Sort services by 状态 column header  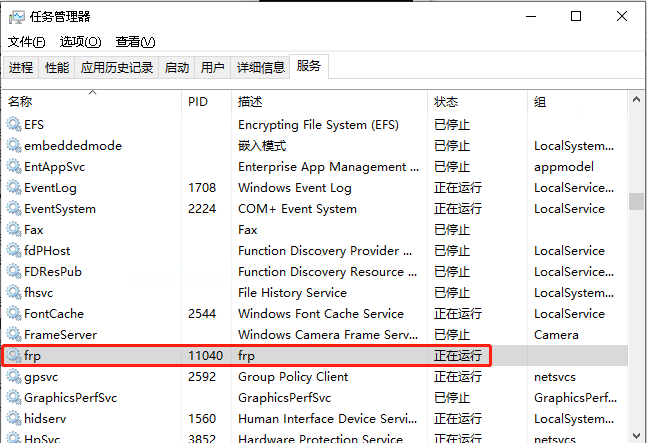446,103
